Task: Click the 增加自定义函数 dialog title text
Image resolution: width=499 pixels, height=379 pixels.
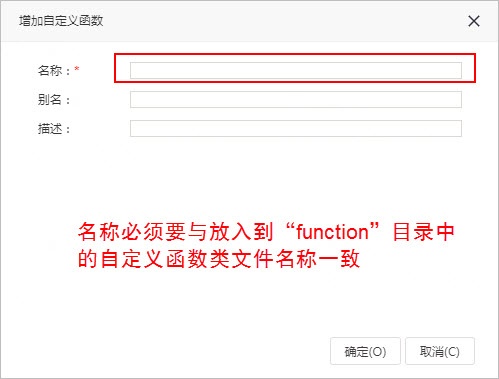Action: [x=61, y=21]
